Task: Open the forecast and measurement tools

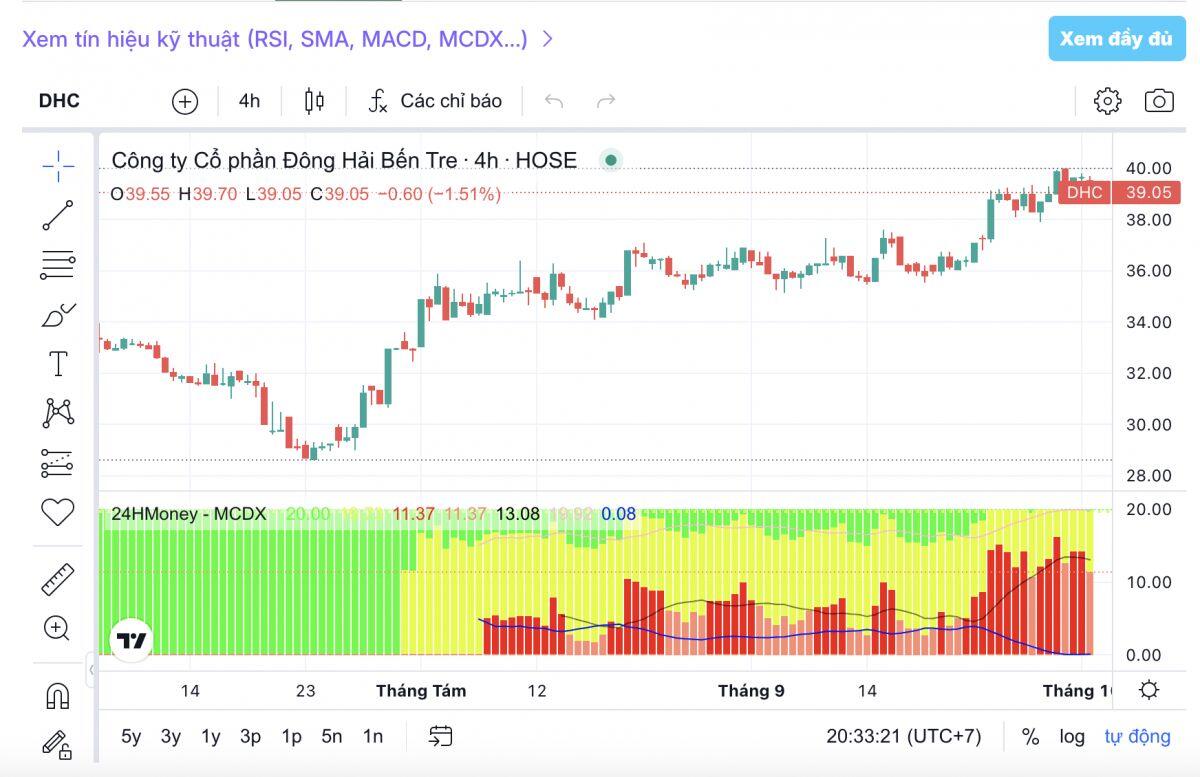Action: pyautogui.click(x=58, y=463)
